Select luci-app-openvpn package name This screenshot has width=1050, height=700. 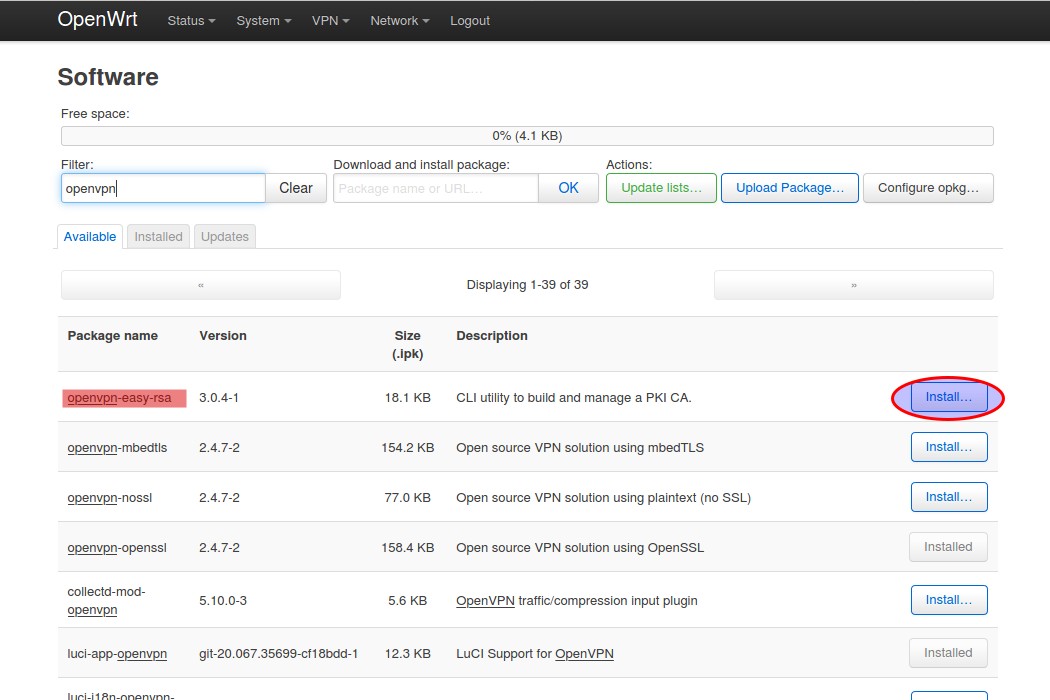117,654
